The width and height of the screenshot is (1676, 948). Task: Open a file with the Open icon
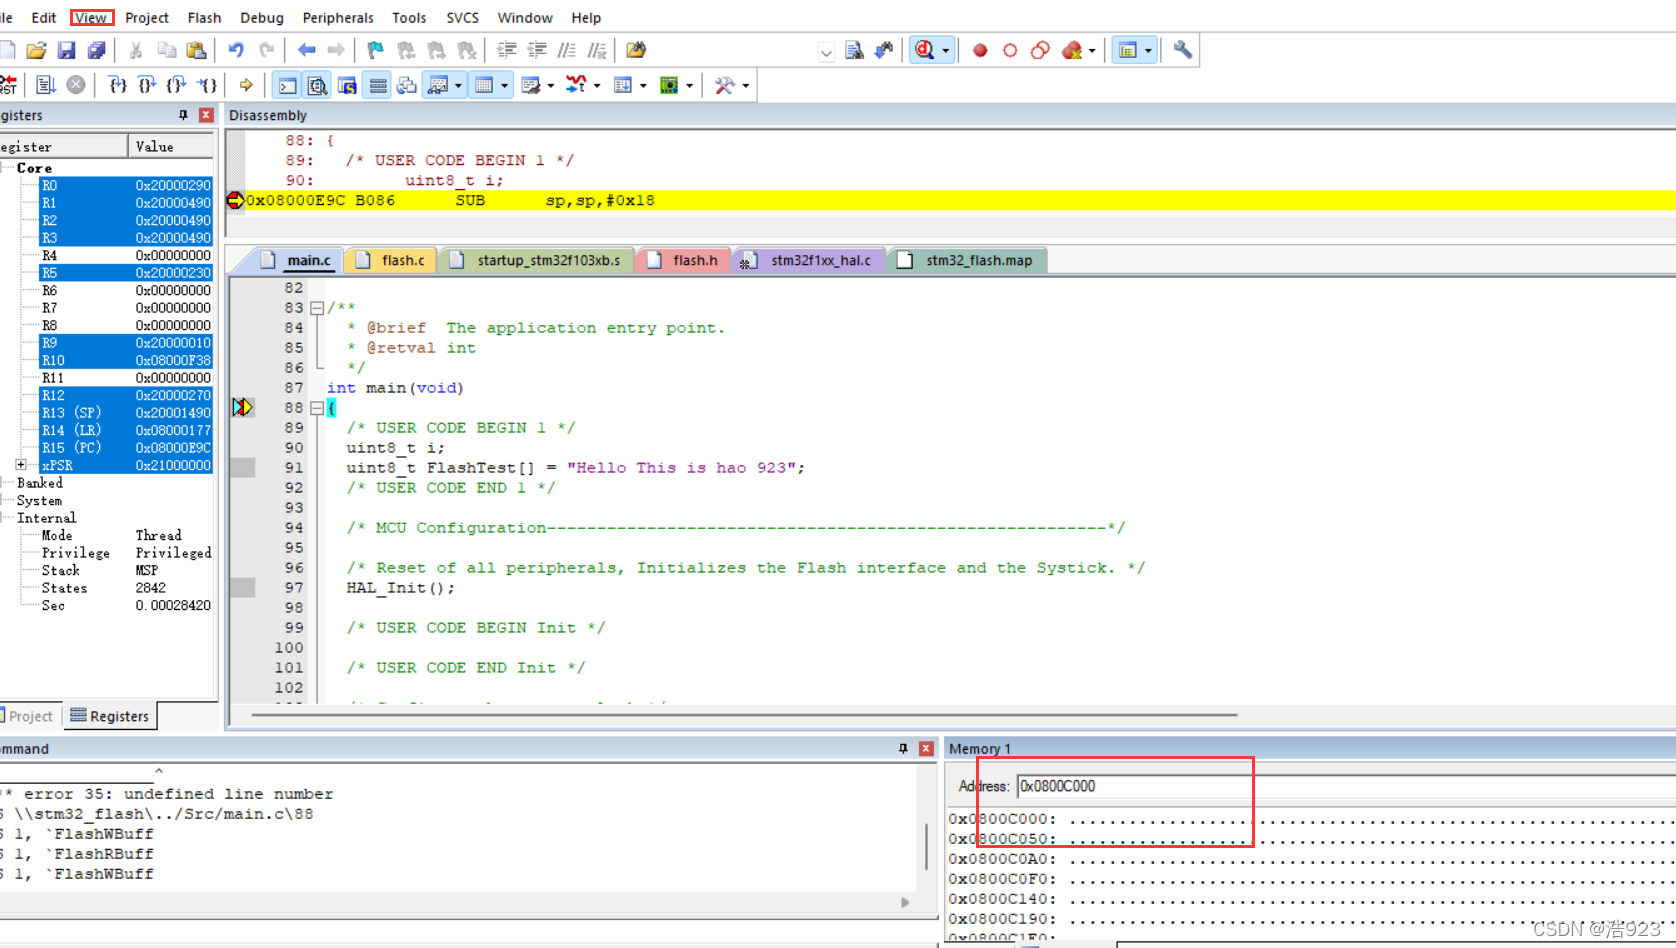point(37,50)
